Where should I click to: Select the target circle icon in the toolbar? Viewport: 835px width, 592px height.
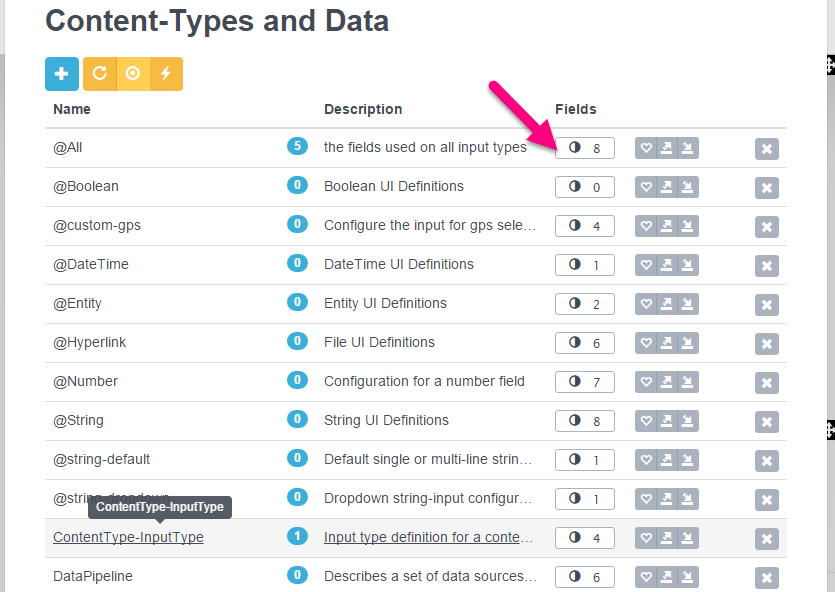133,73
